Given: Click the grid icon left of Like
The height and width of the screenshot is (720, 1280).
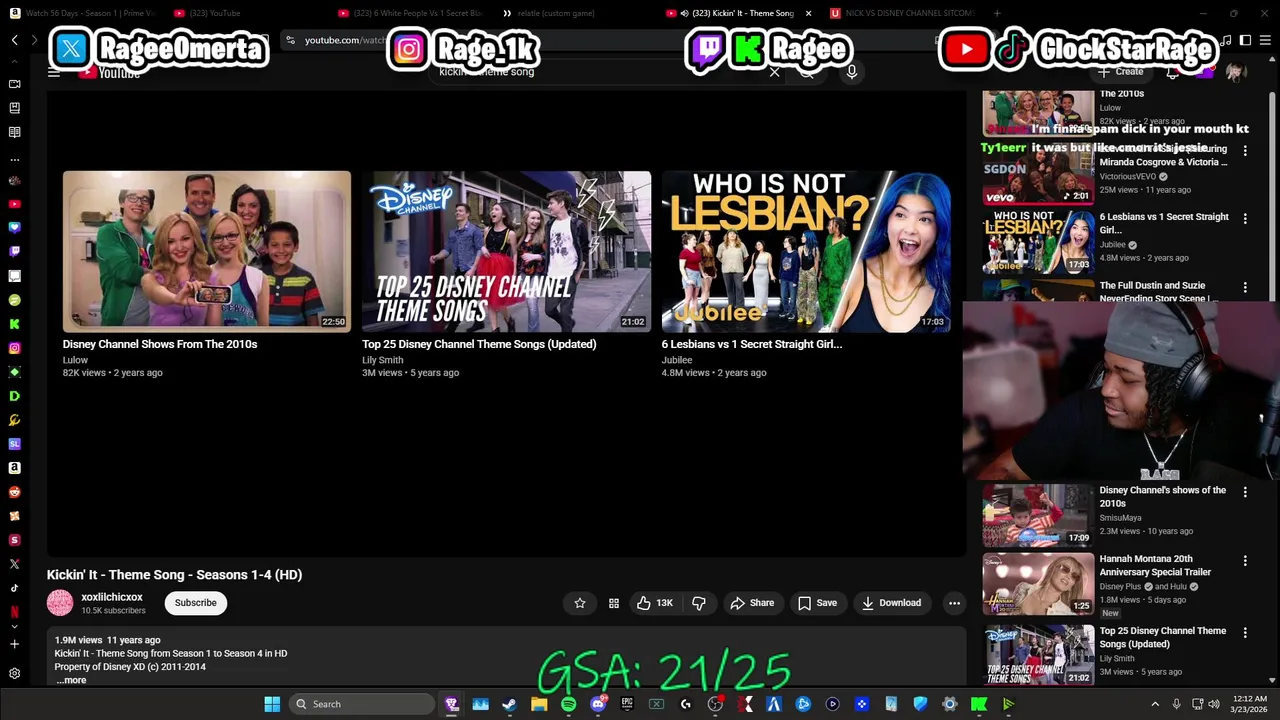Looking at the screenshot, I should [614, 603].
